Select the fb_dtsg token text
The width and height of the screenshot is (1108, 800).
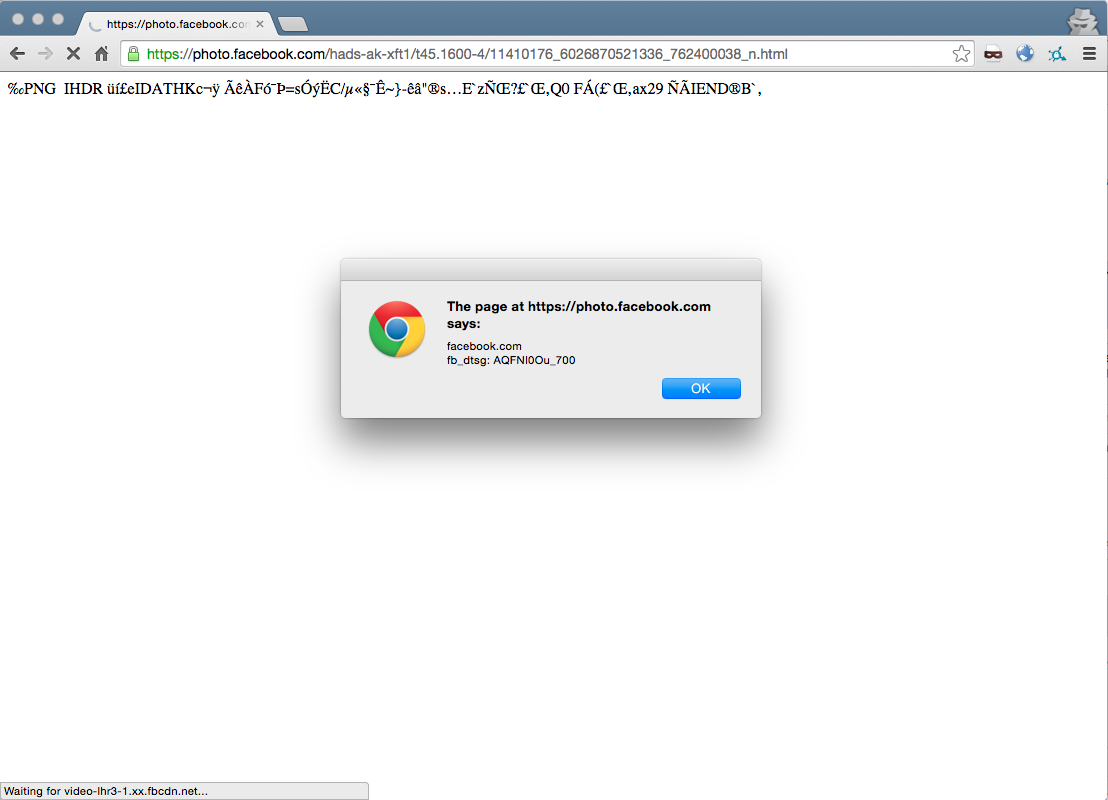(511, 360)
